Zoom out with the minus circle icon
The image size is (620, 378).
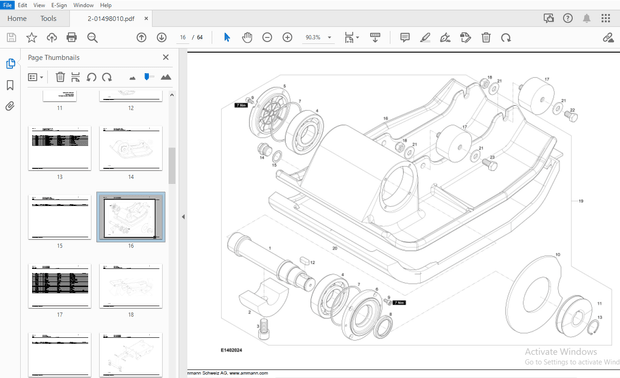(267, 38)
